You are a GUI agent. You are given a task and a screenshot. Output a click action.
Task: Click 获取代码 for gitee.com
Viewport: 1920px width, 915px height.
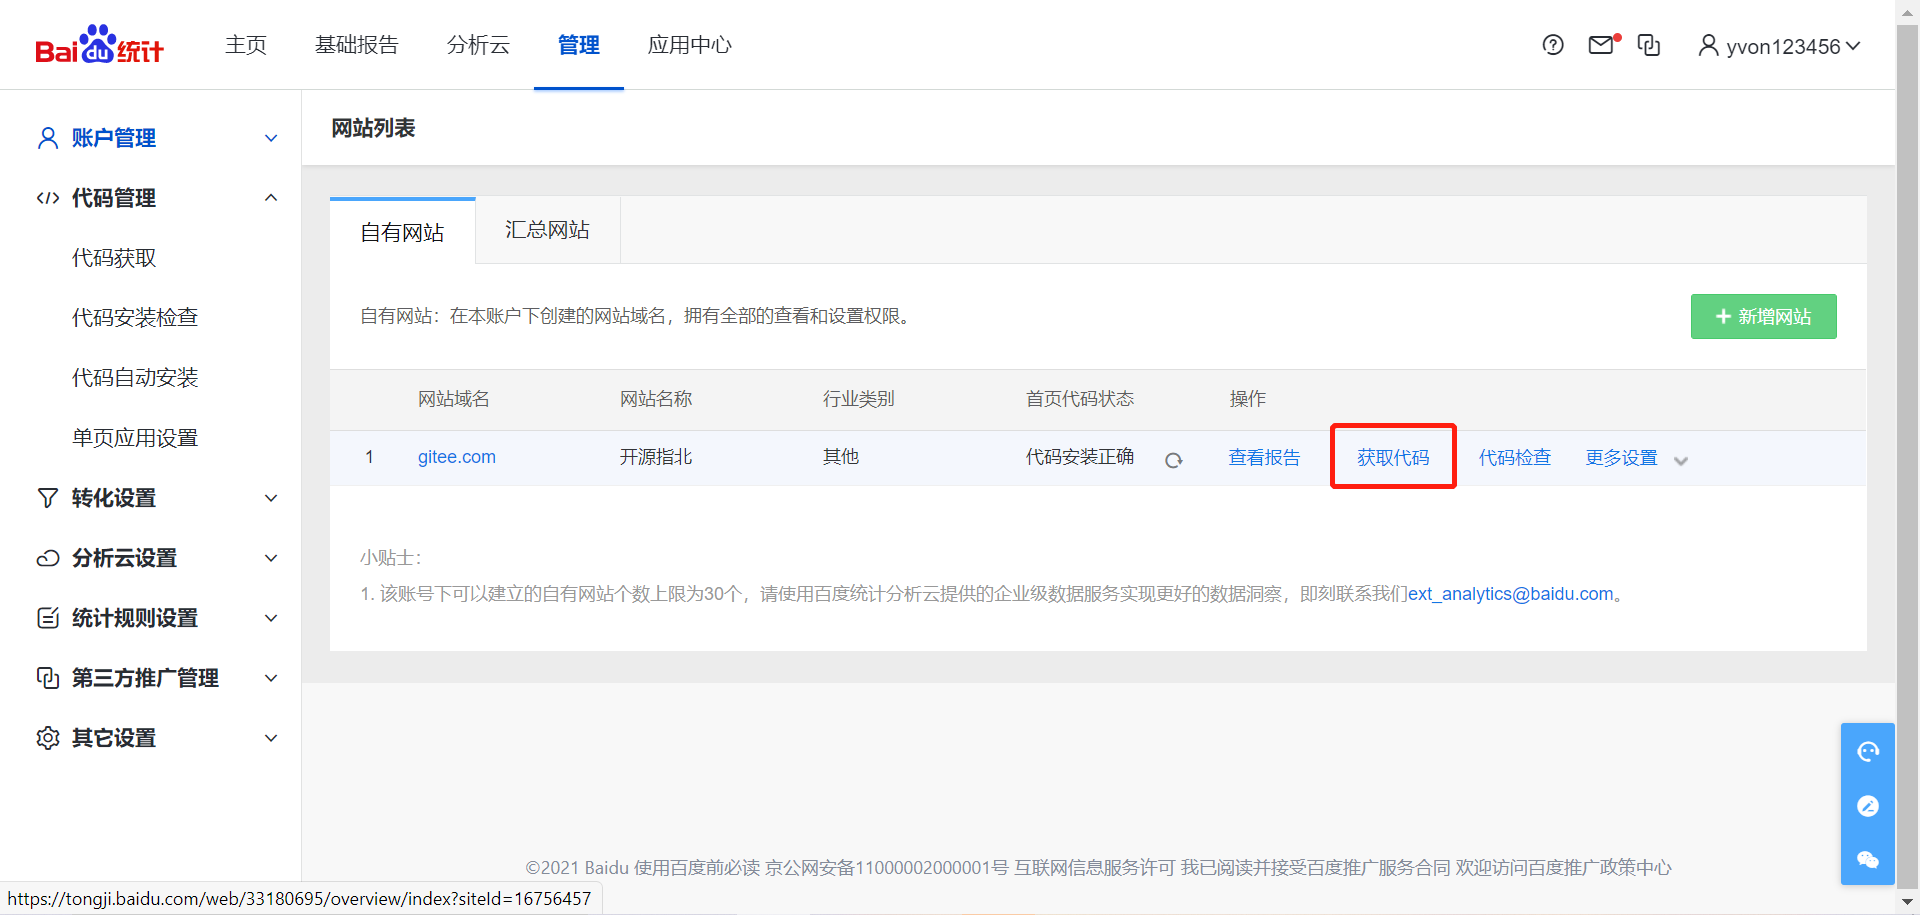[x=1393, y=458]
